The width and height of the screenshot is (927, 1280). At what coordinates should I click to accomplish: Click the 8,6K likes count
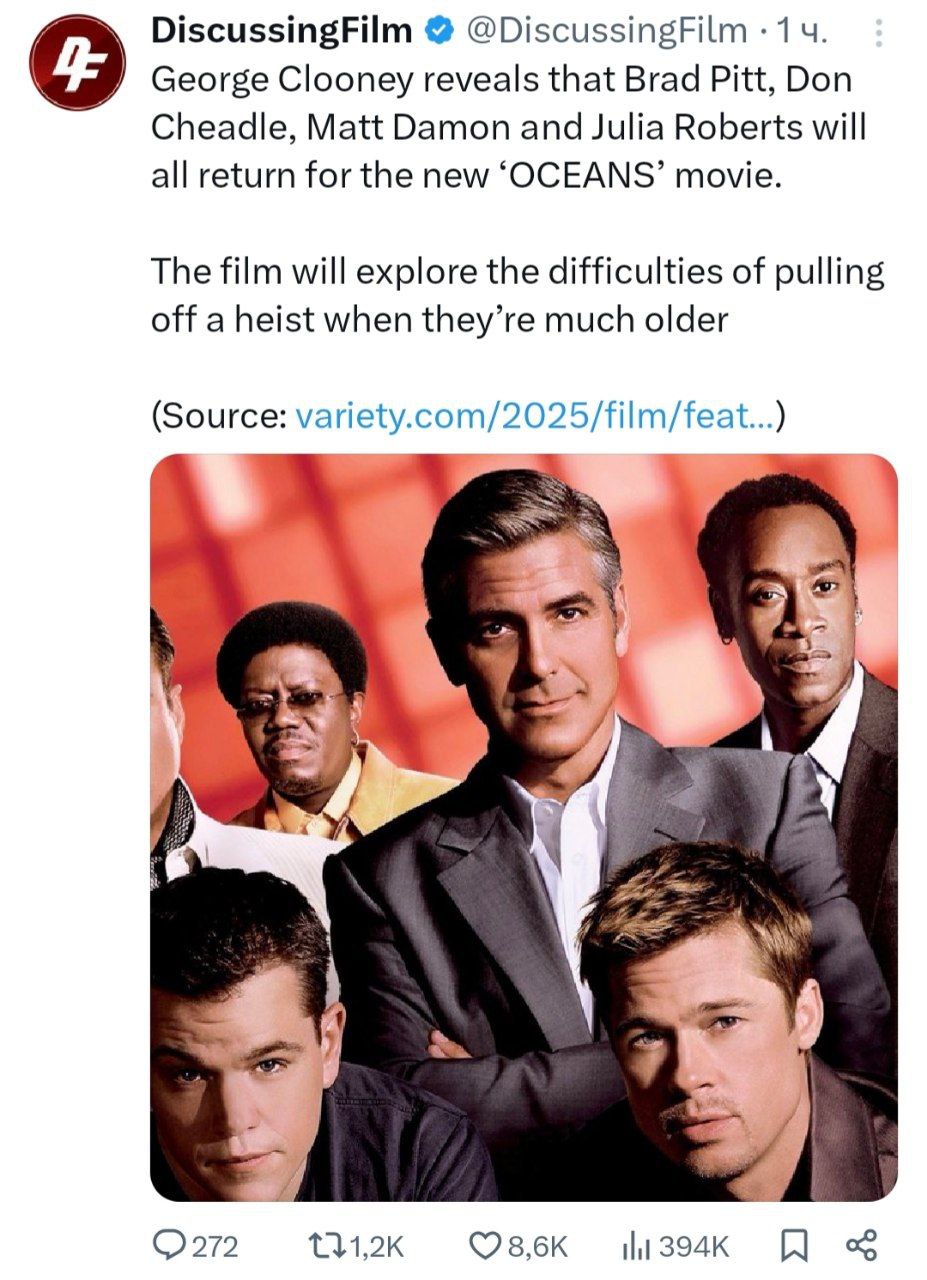[x=538, y=1246]
